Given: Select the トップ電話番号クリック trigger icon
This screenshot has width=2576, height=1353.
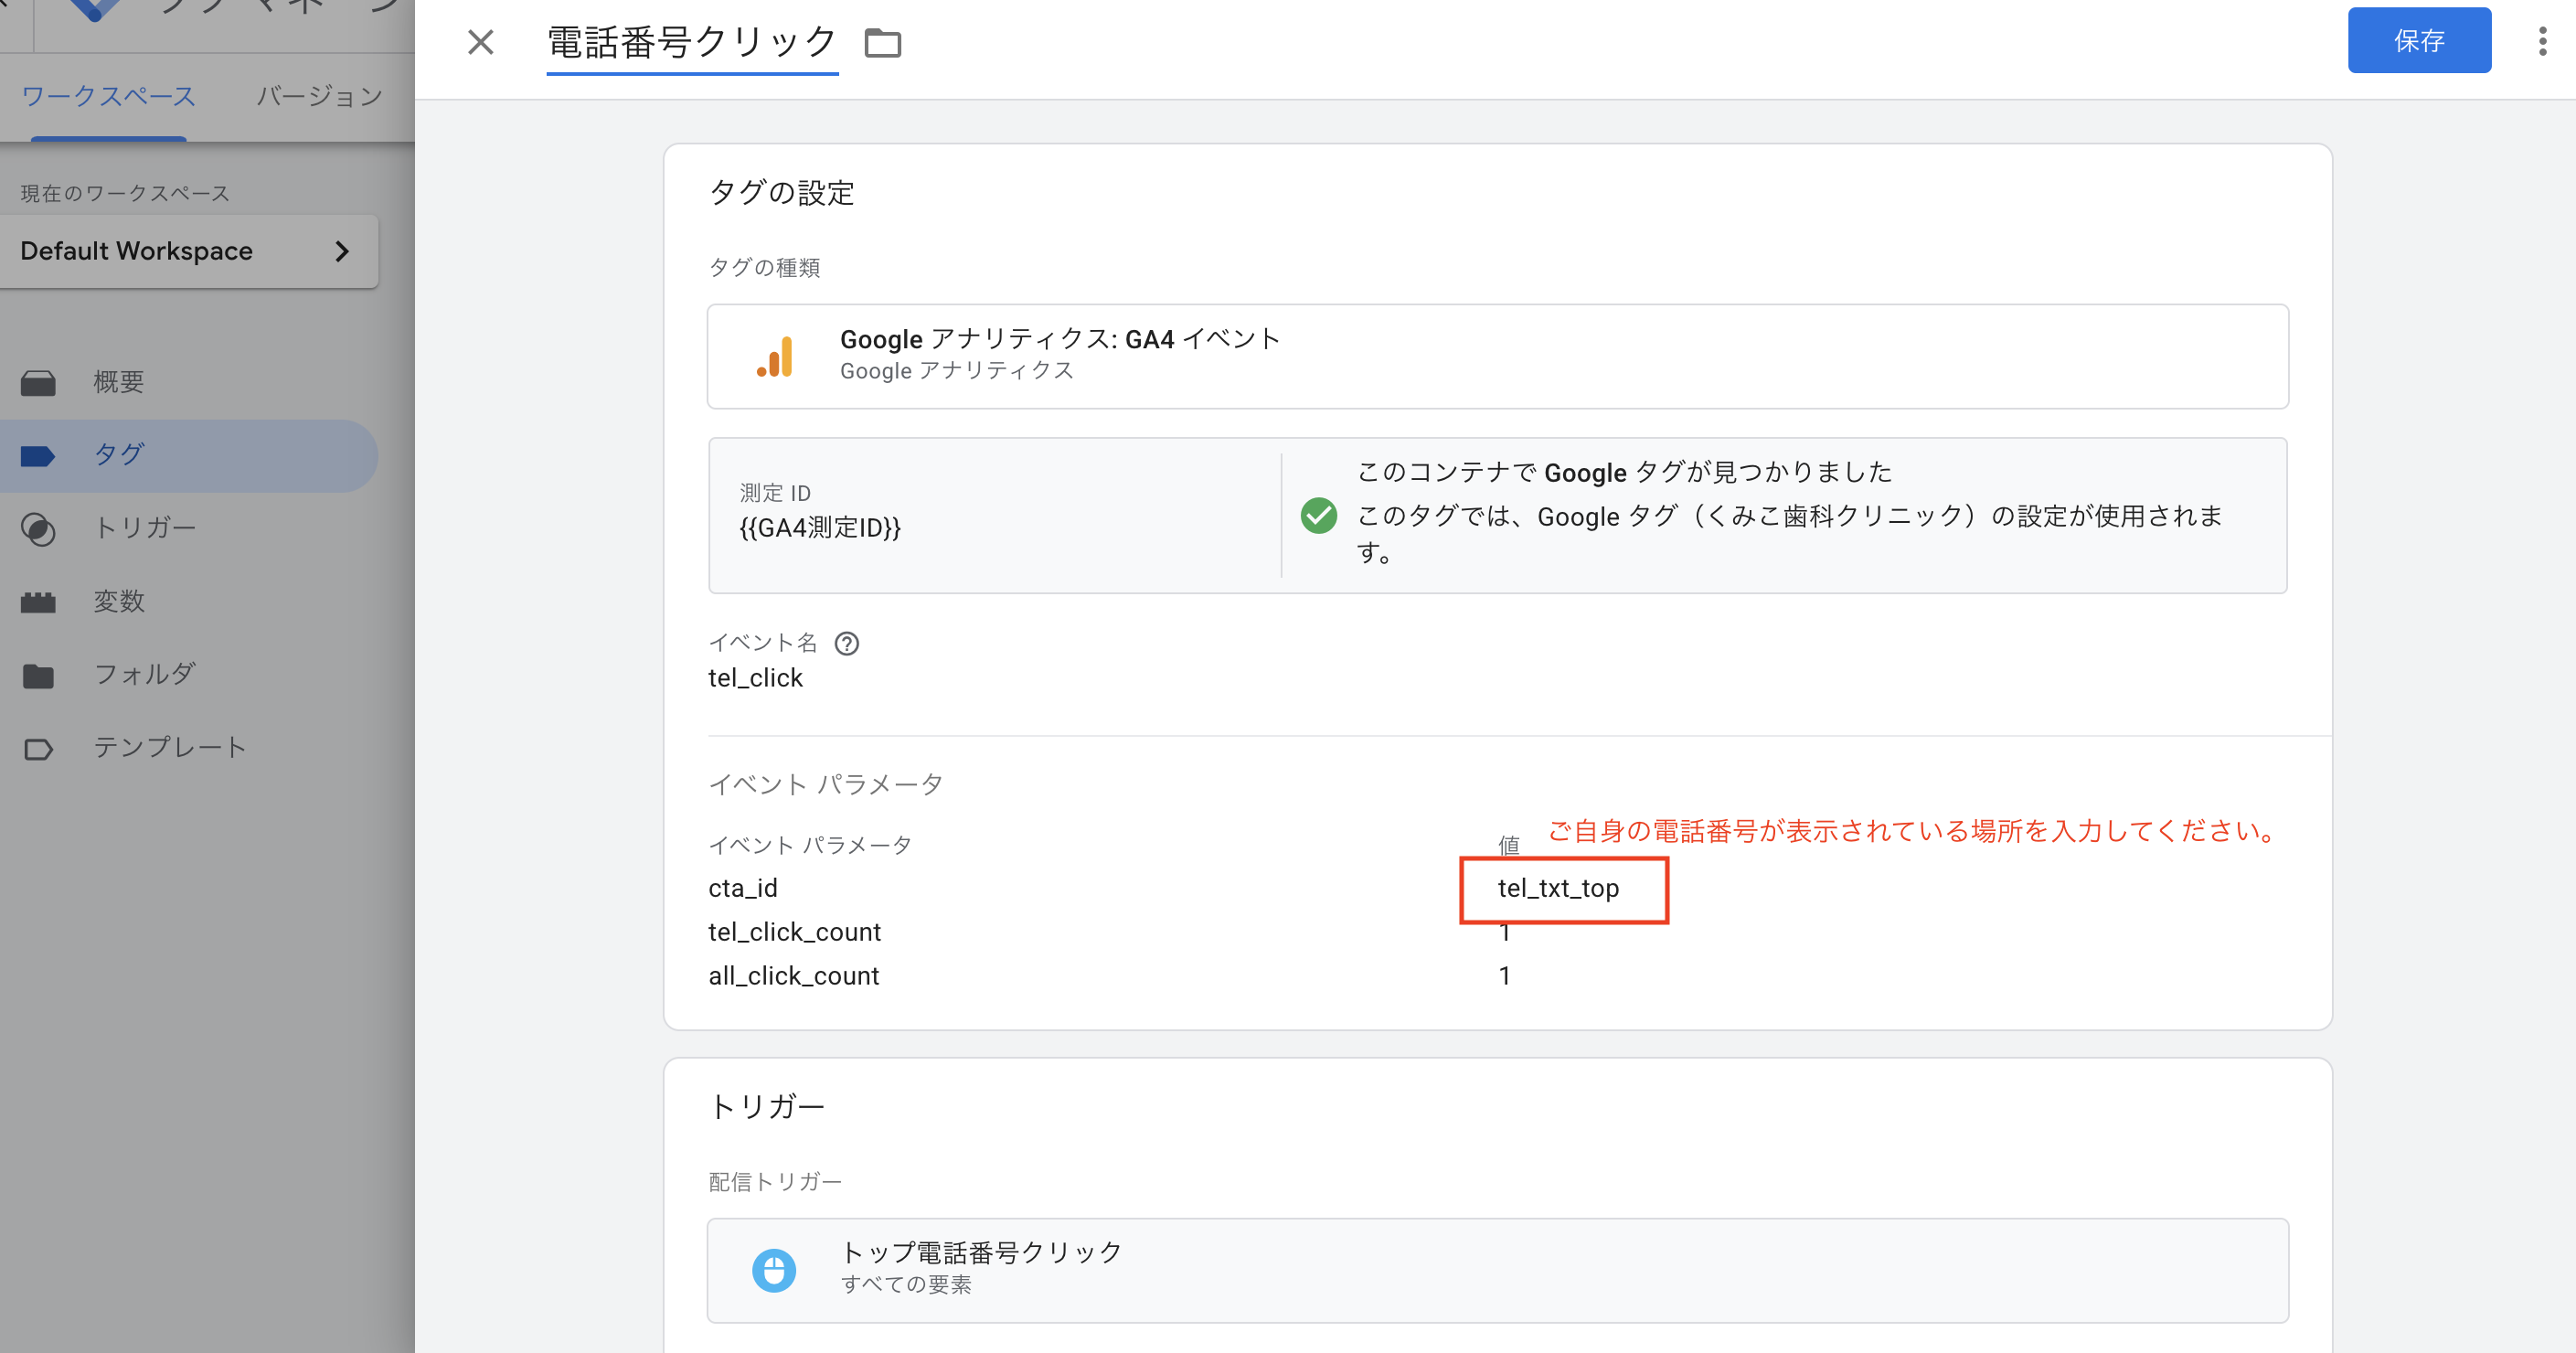Looking at the screenshot, I should (x=774, y=1270).
